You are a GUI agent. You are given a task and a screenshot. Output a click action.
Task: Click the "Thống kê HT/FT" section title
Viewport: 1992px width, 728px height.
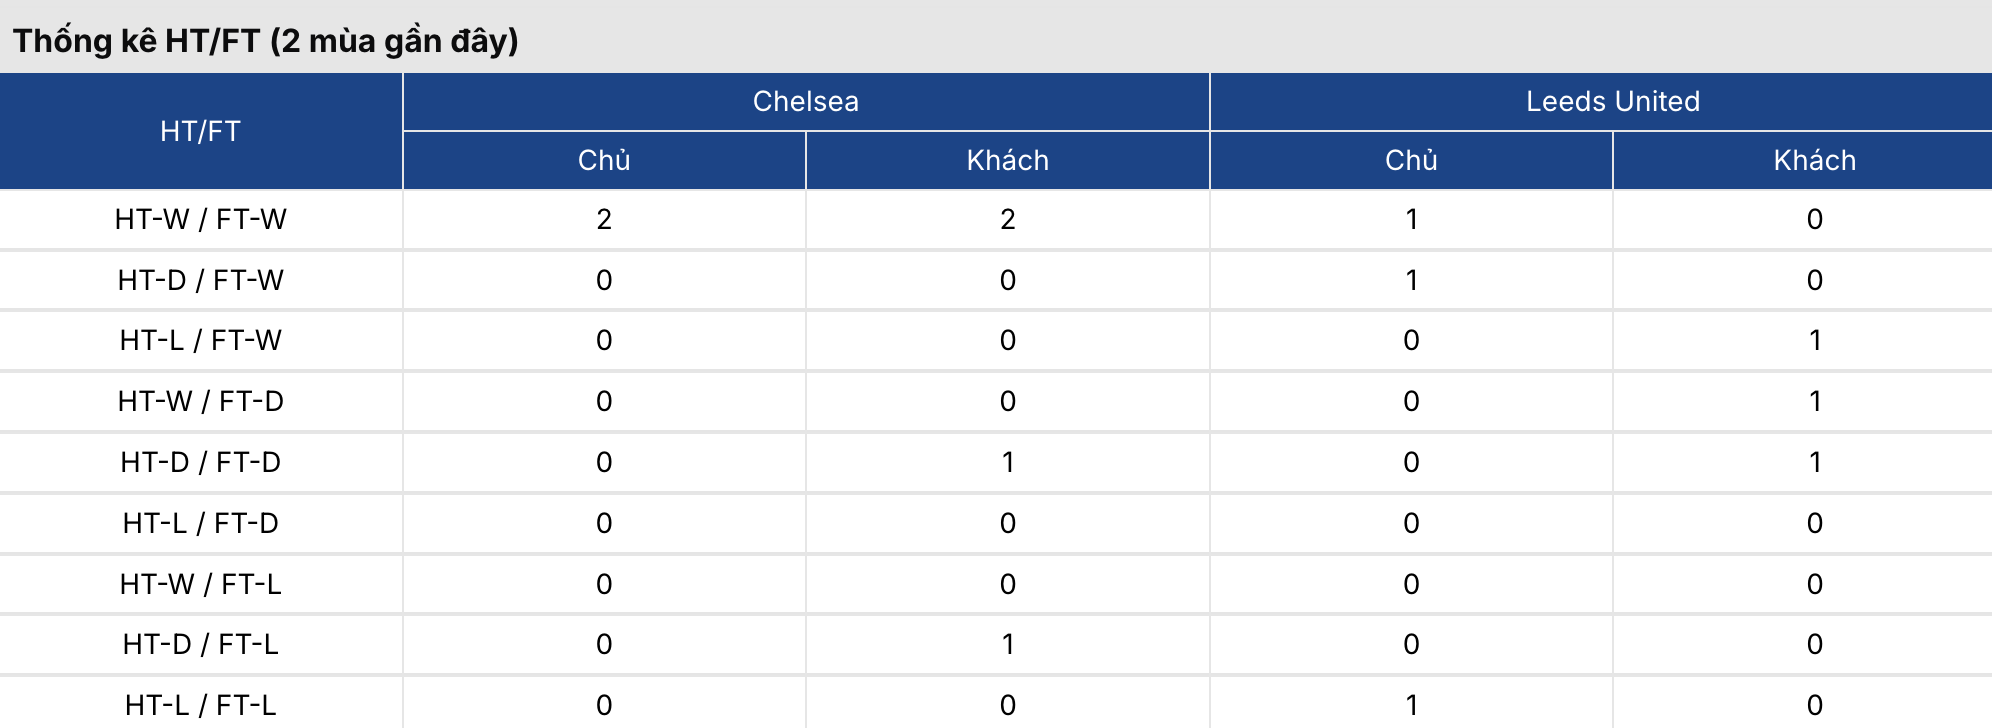click(265, 41)
